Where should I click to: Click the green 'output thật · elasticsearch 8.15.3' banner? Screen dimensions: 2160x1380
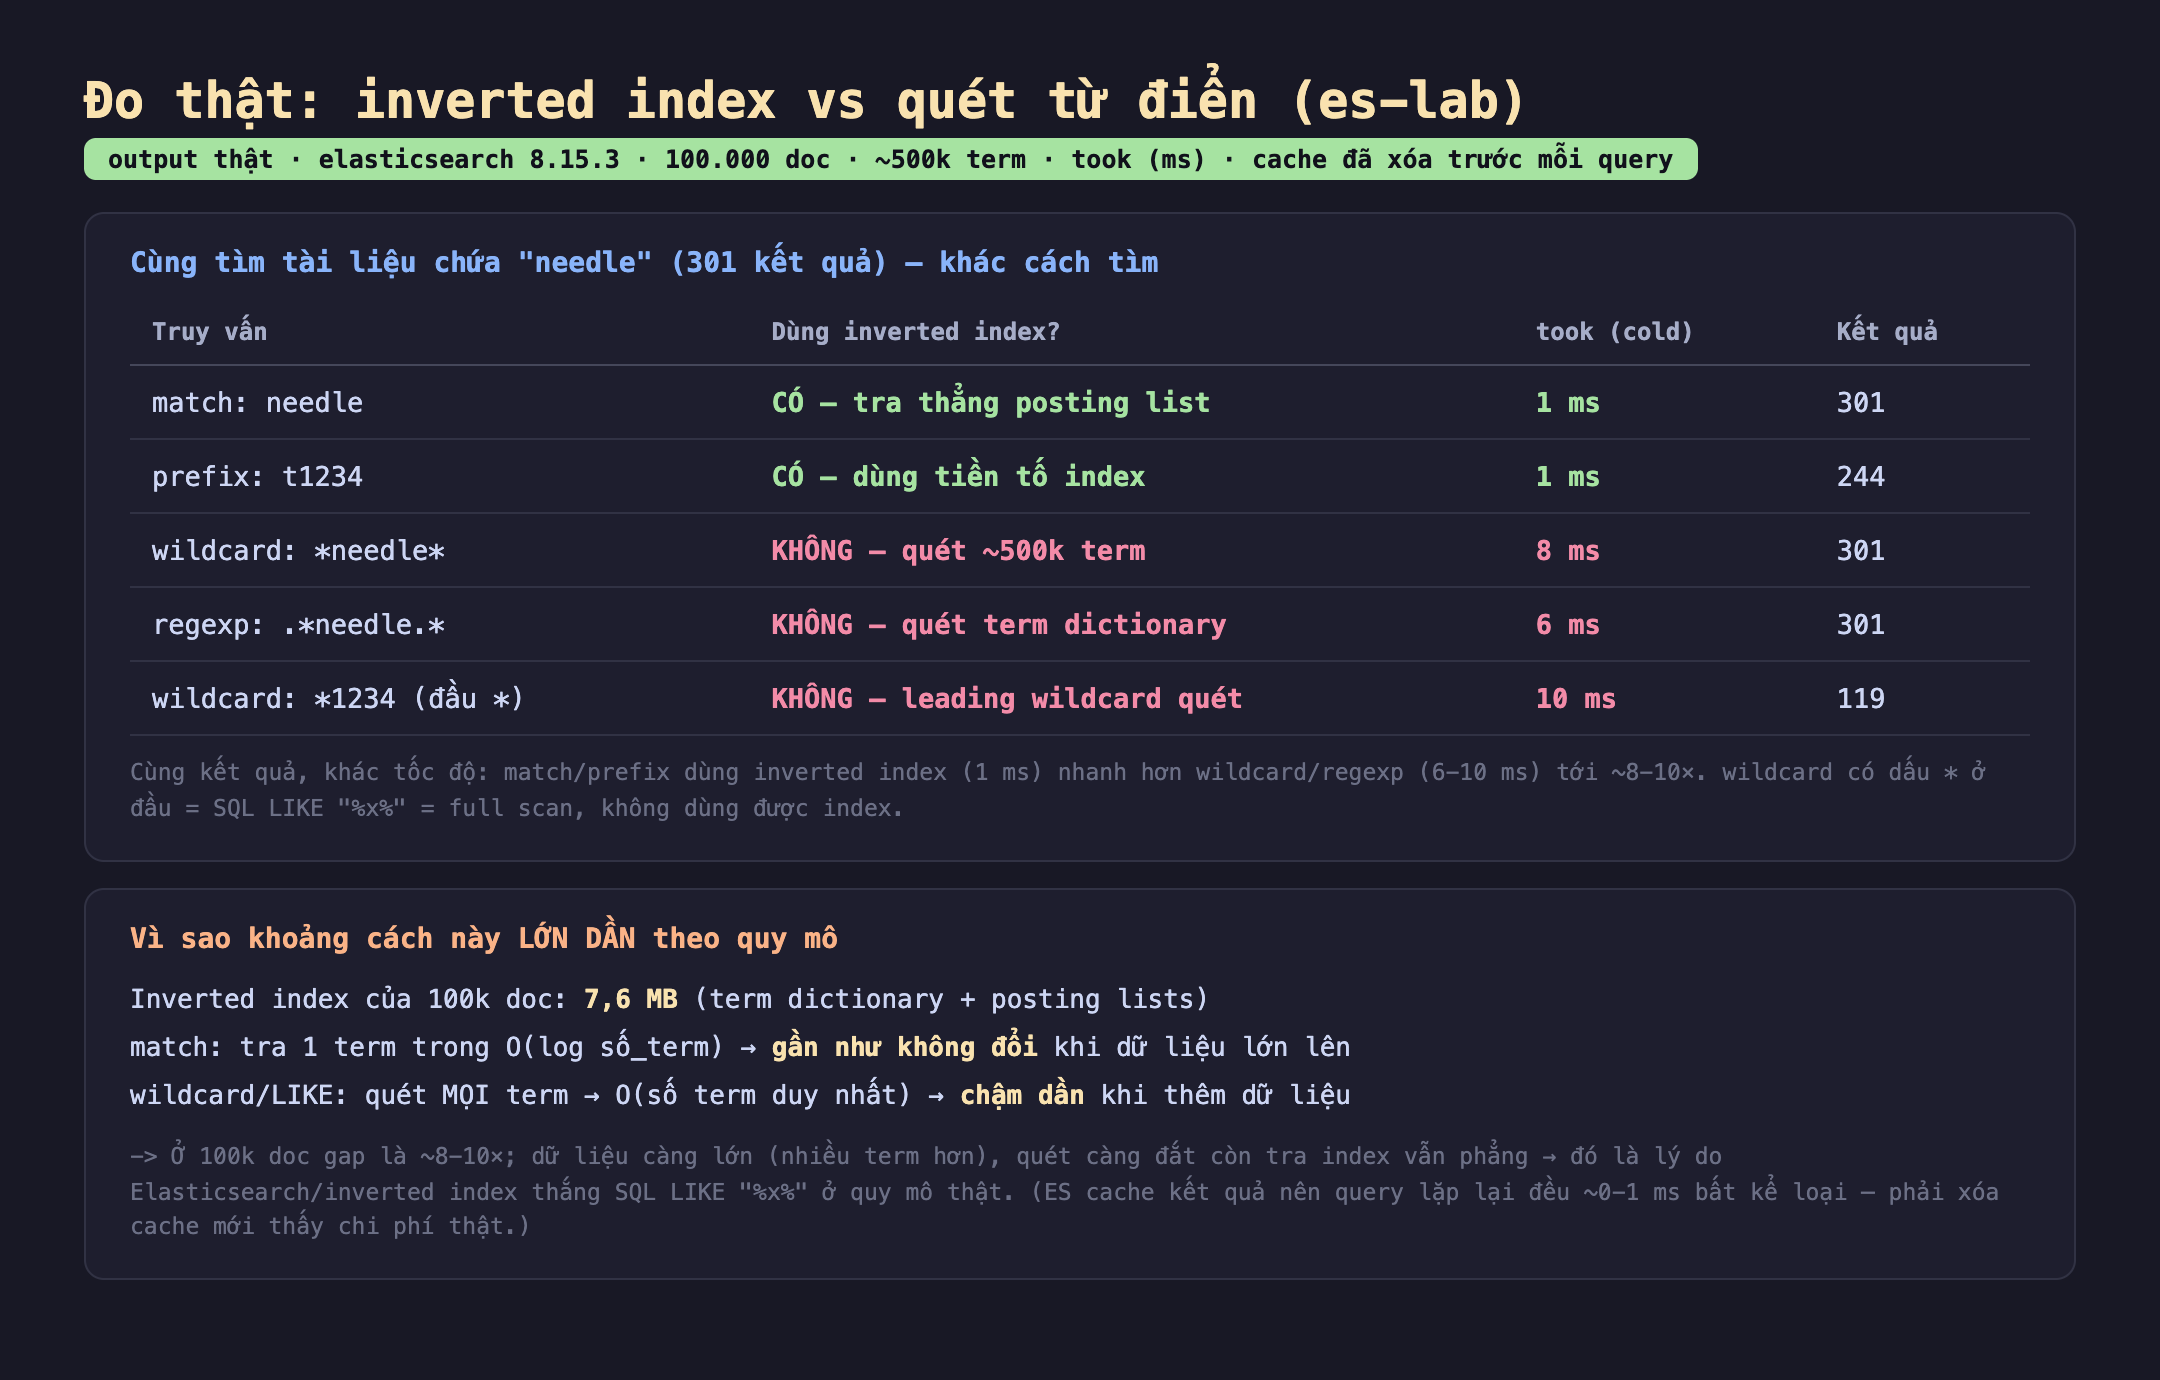click(x=890, y=159)
